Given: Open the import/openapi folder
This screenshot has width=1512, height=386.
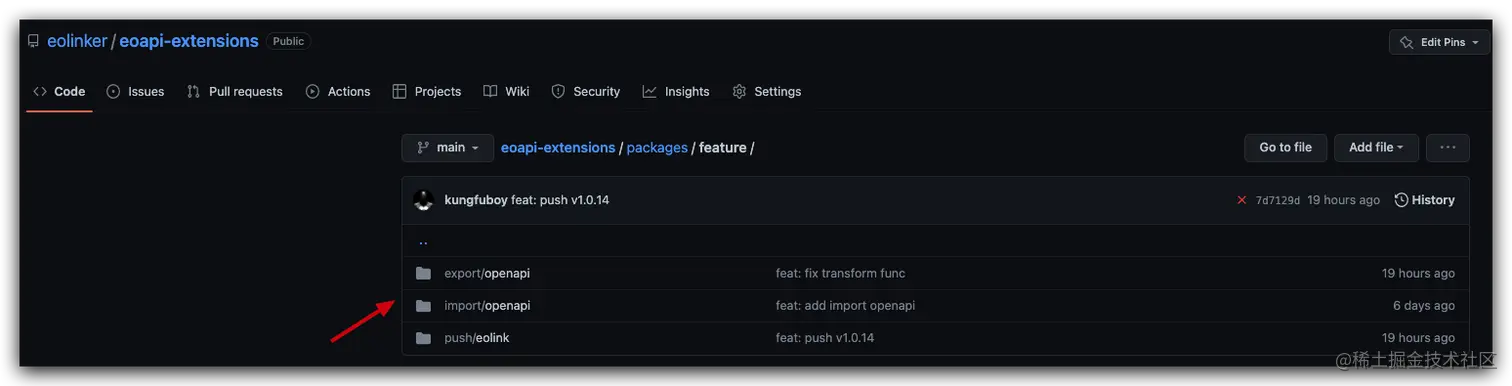Looking at the screenshot, I should point(487,305).
